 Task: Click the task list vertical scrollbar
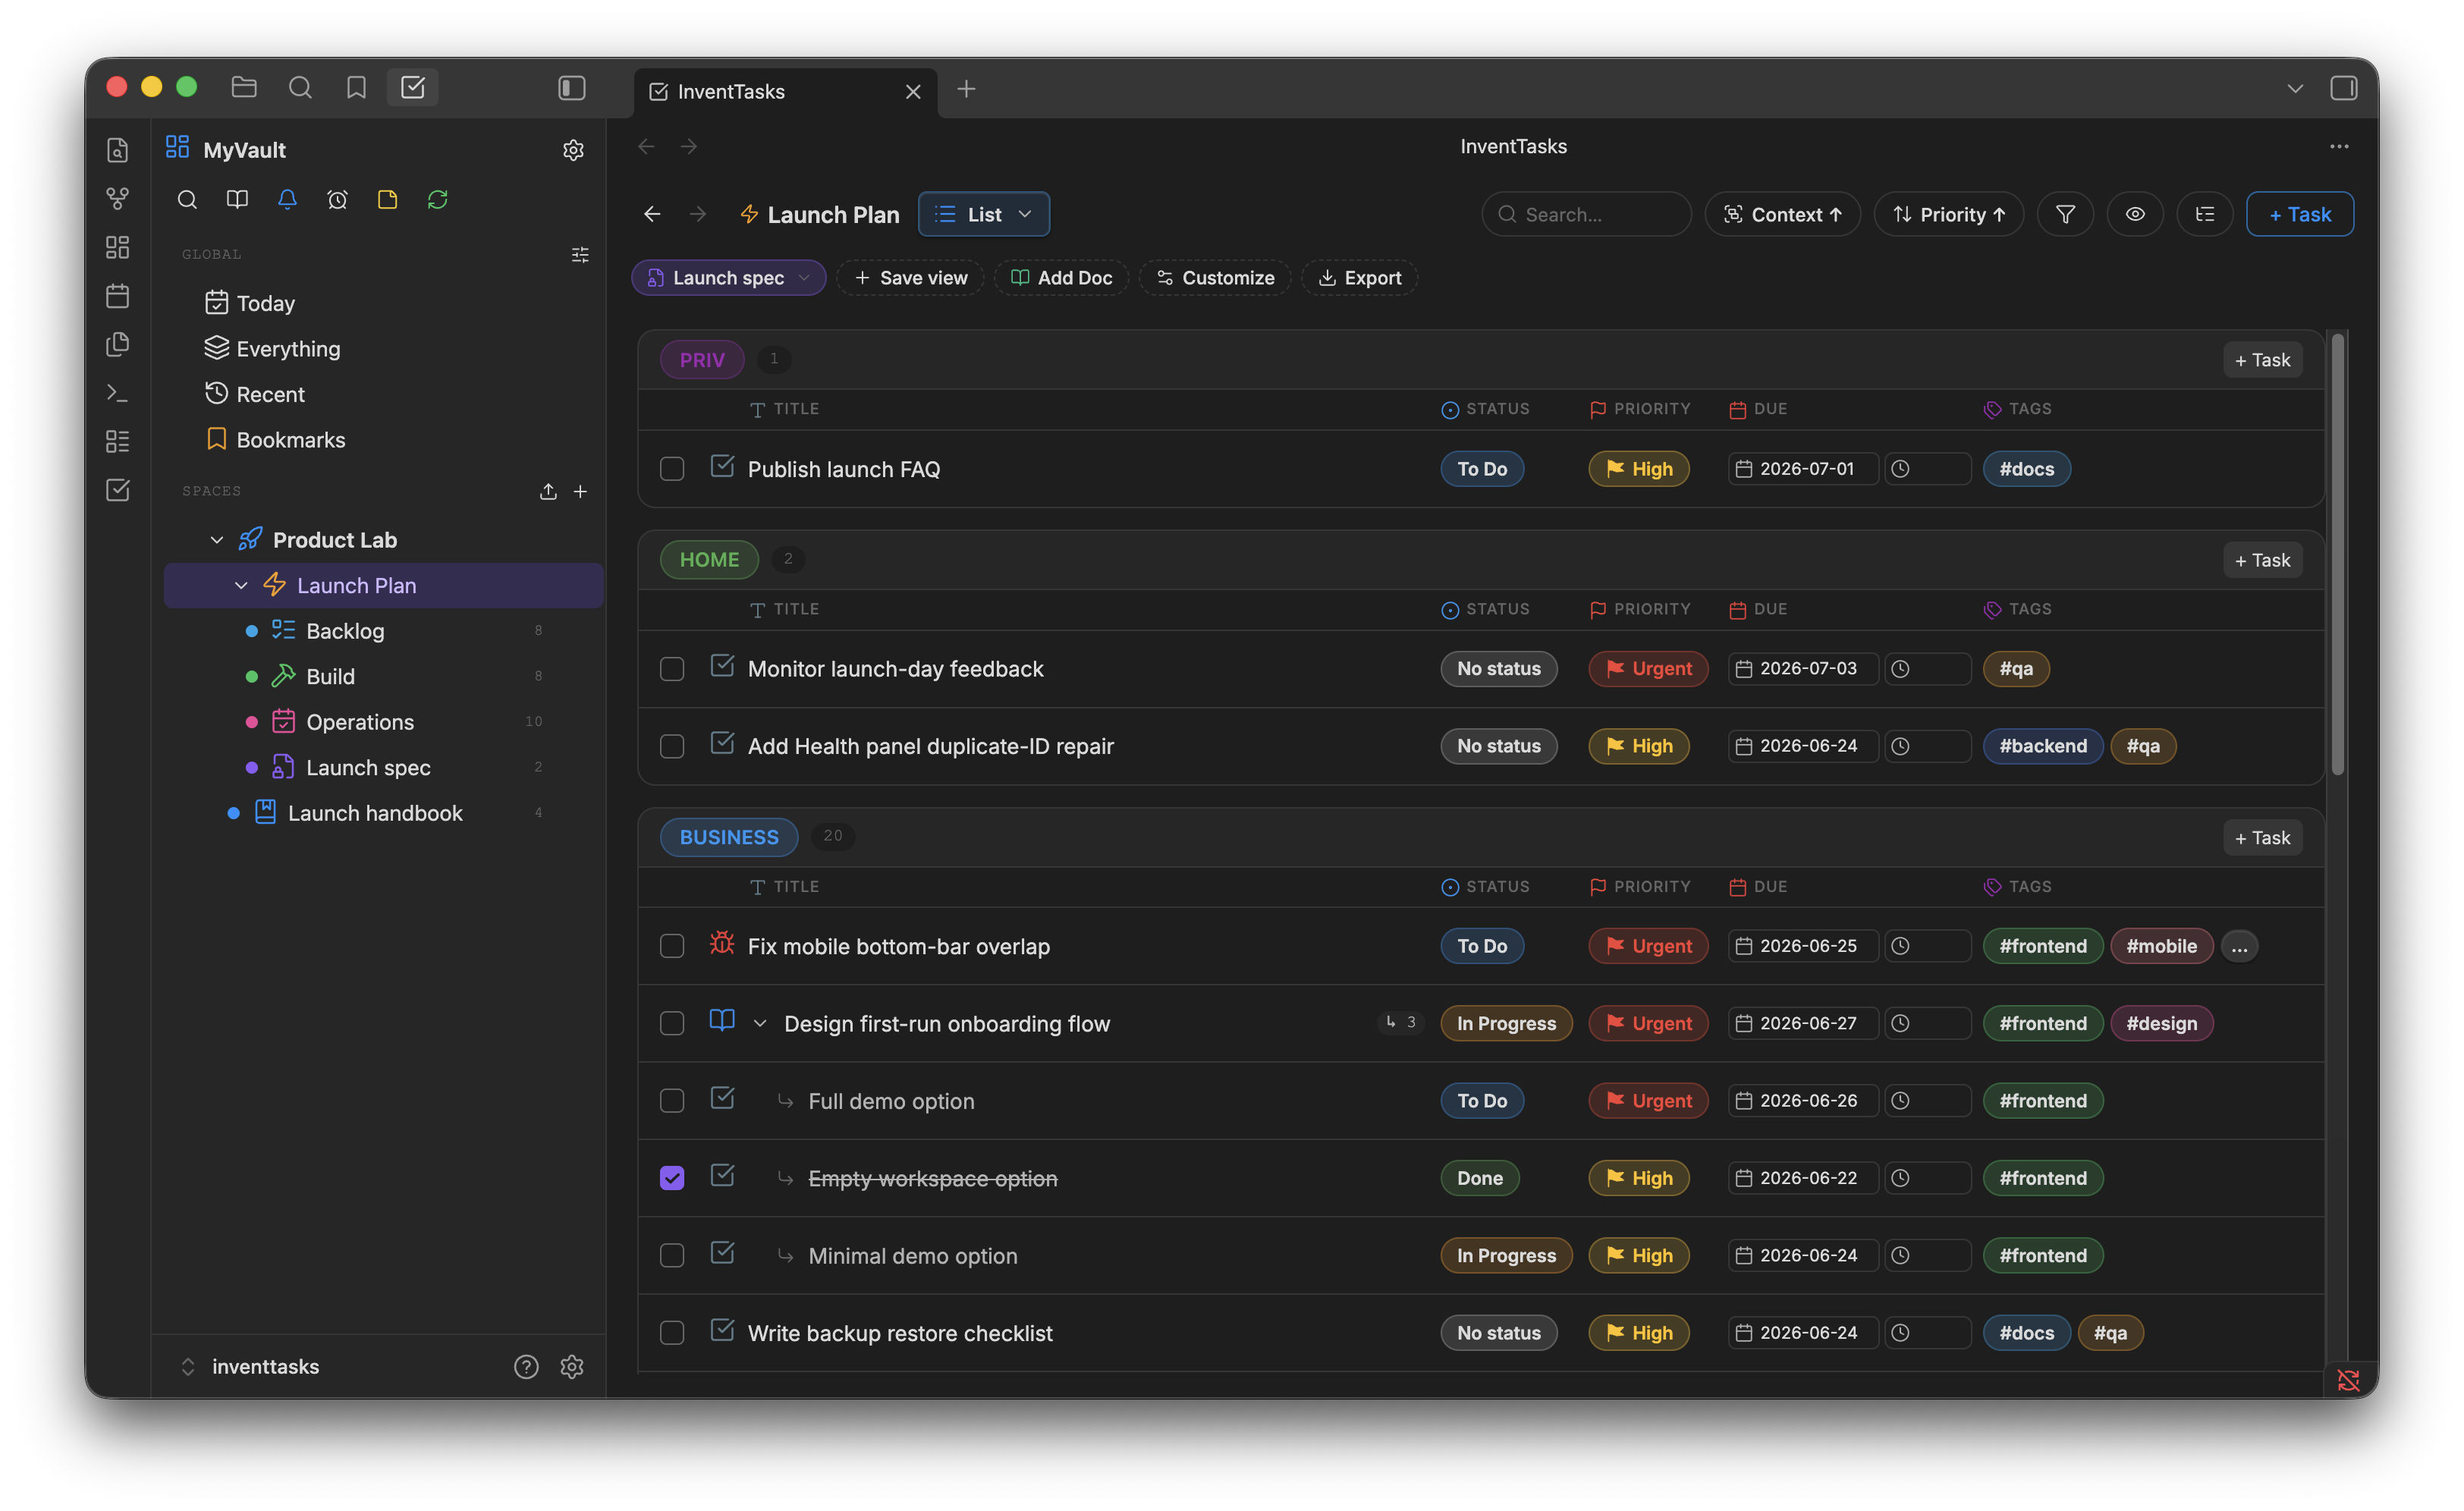[x=2338, y=555]
